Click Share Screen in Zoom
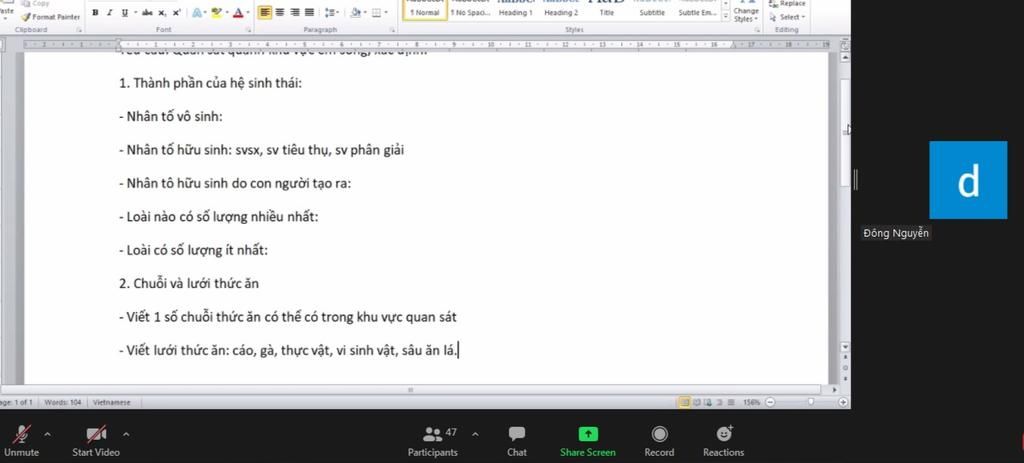The image size is (1024, 463). coord(588,440)
